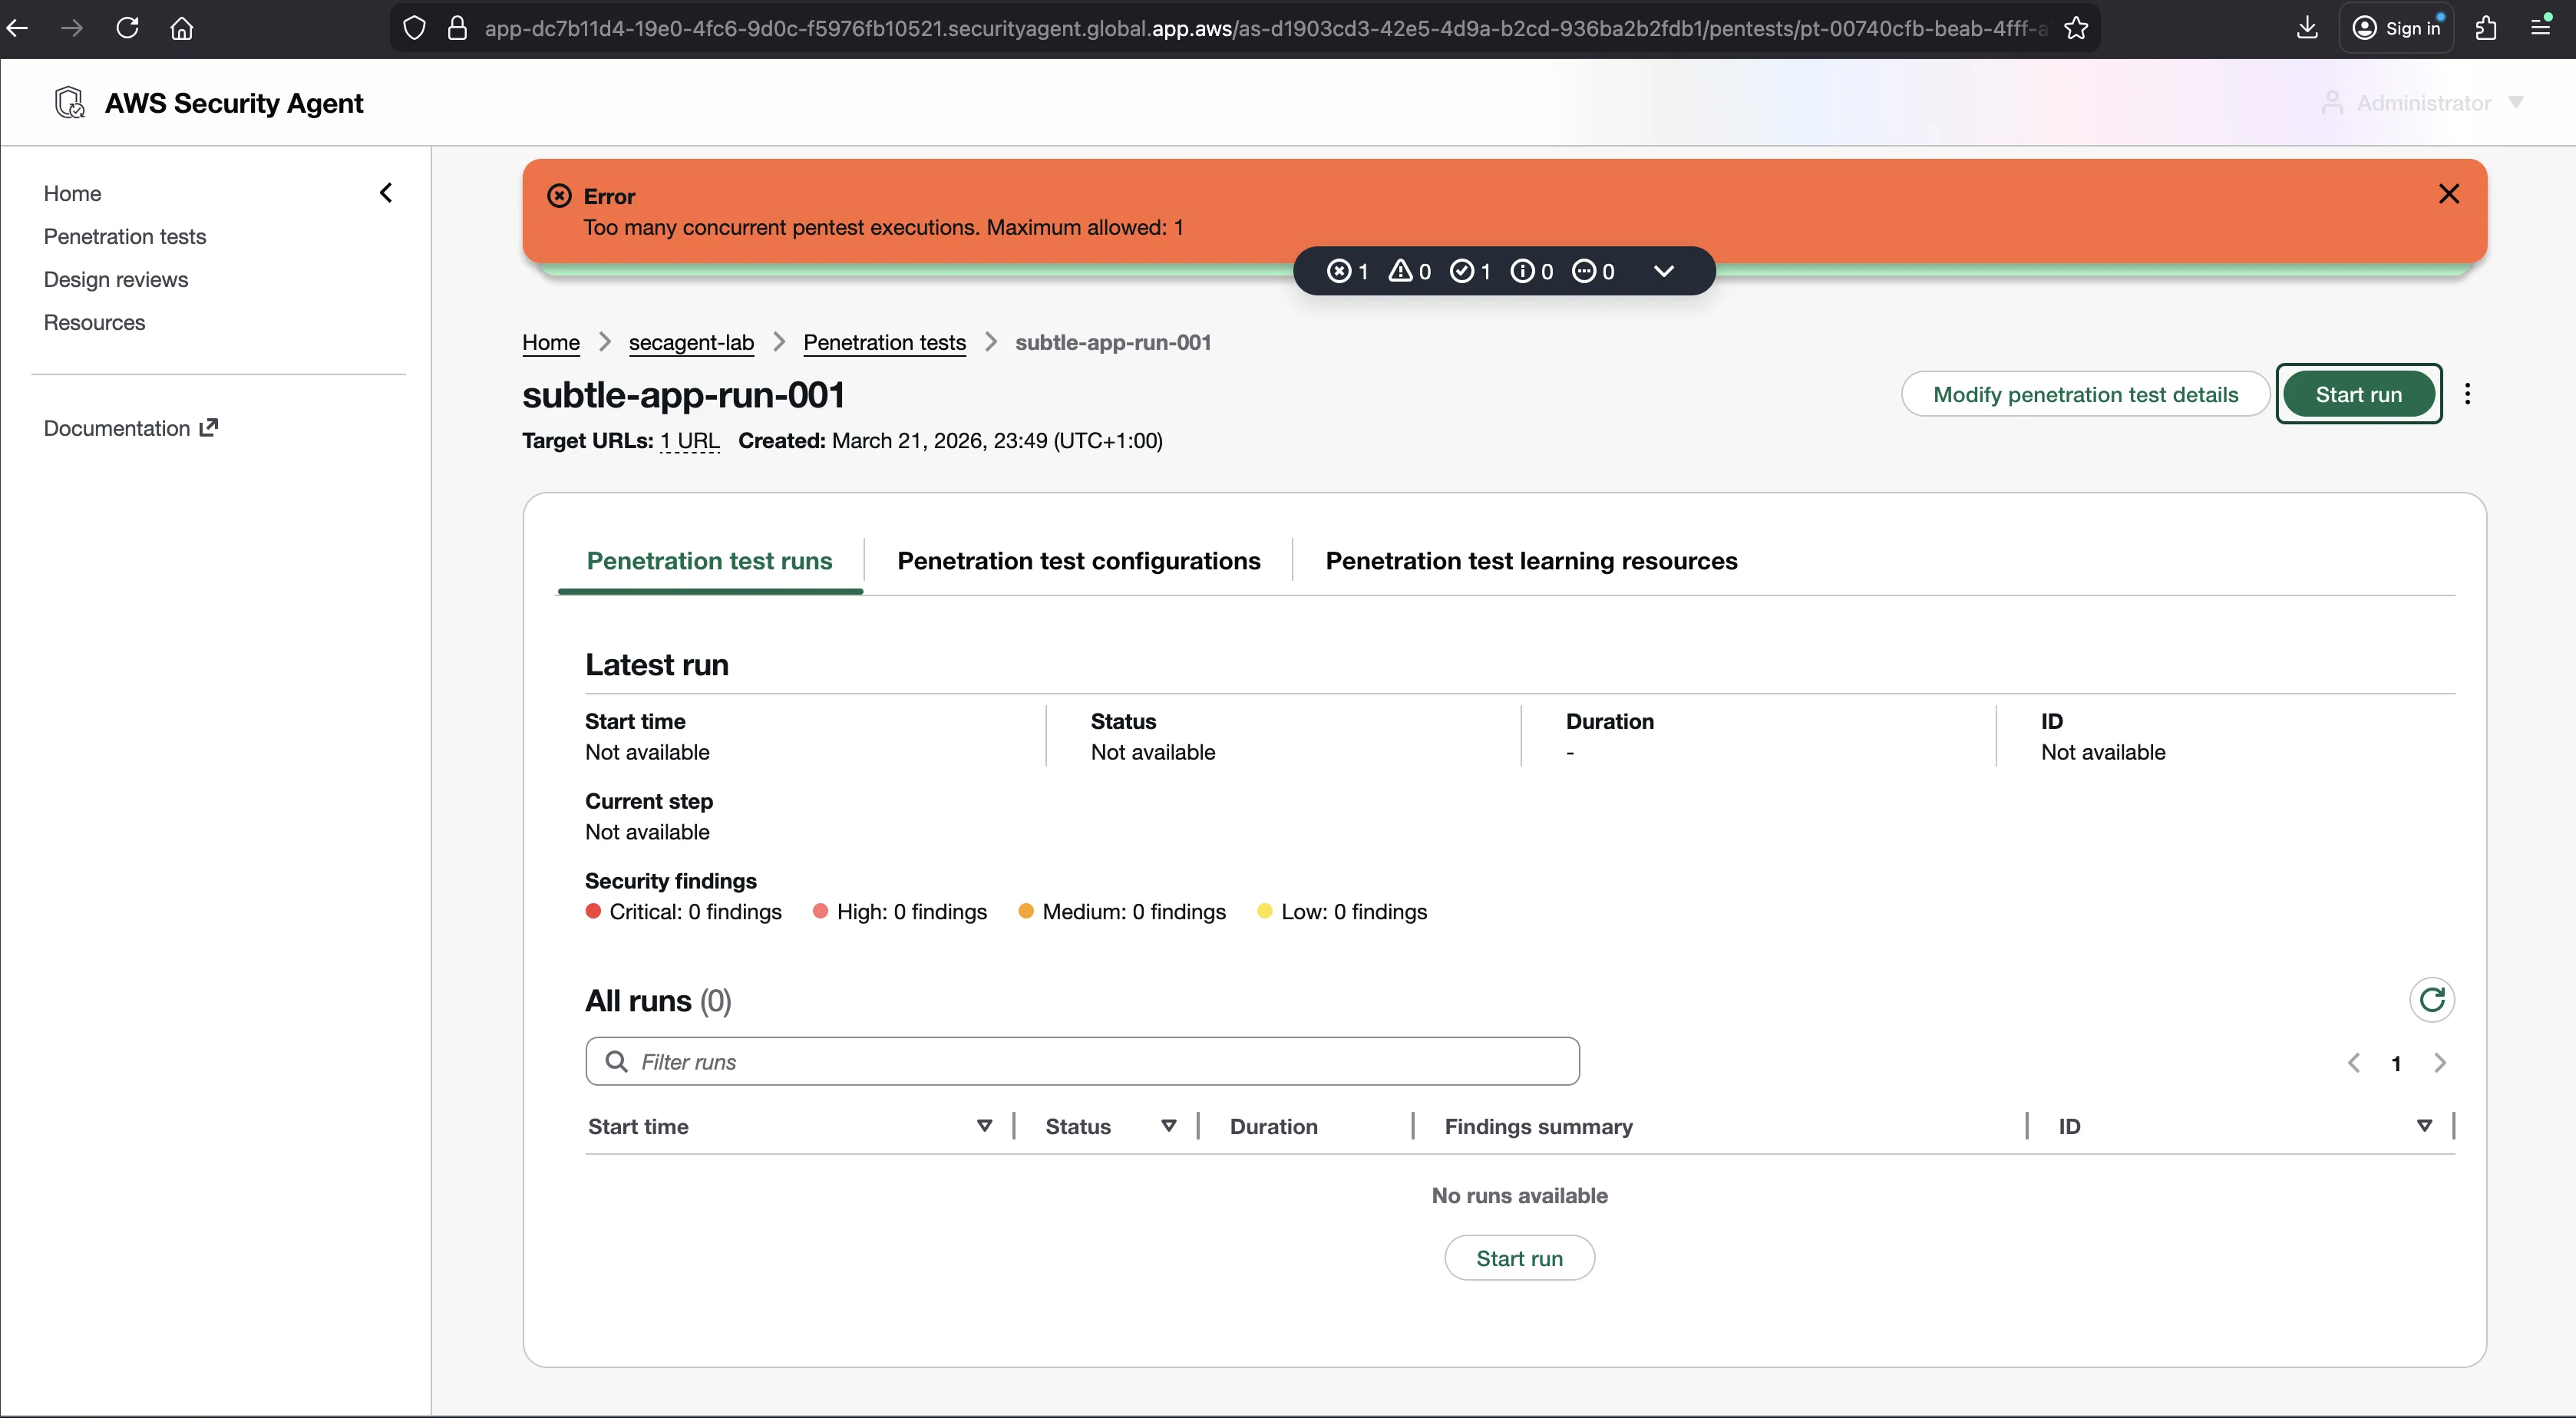Refresh the All runs list
The height and width of the screenshot is (1418, 2576).
(2432, 999)
